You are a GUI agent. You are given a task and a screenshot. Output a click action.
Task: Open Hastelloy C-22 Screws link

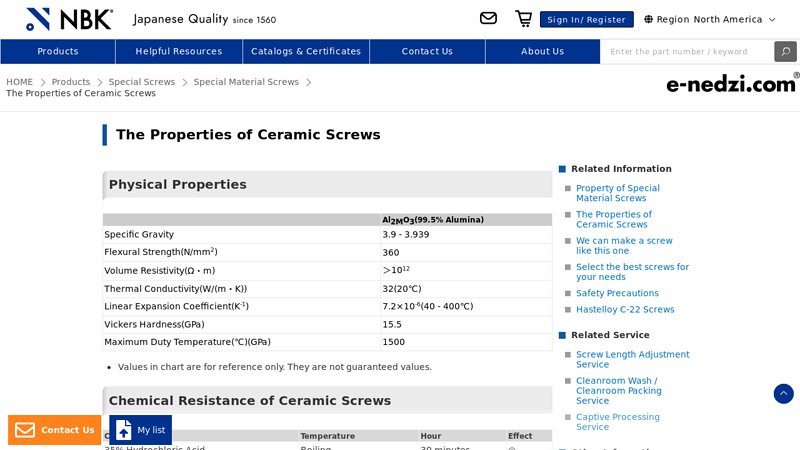coord(625,310)
